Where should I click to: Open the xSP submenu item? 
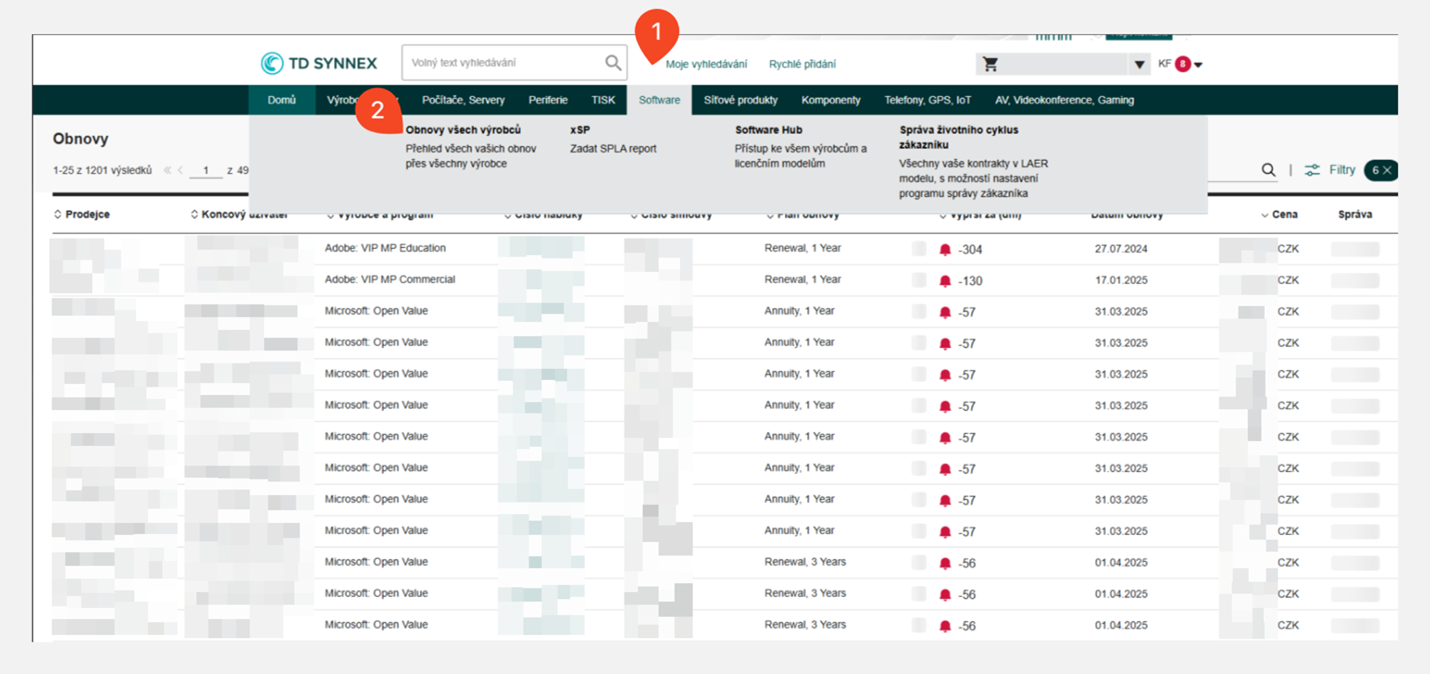(580, 130)
